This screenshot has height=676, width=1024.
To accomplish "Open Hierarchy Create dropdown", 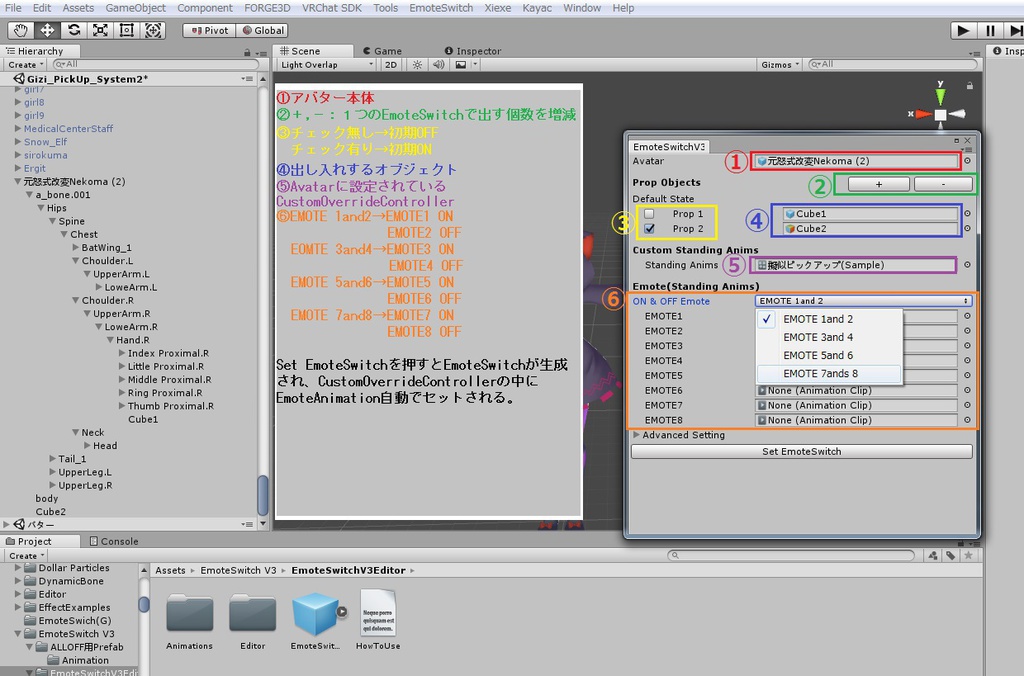I will [x=25, y=65].
